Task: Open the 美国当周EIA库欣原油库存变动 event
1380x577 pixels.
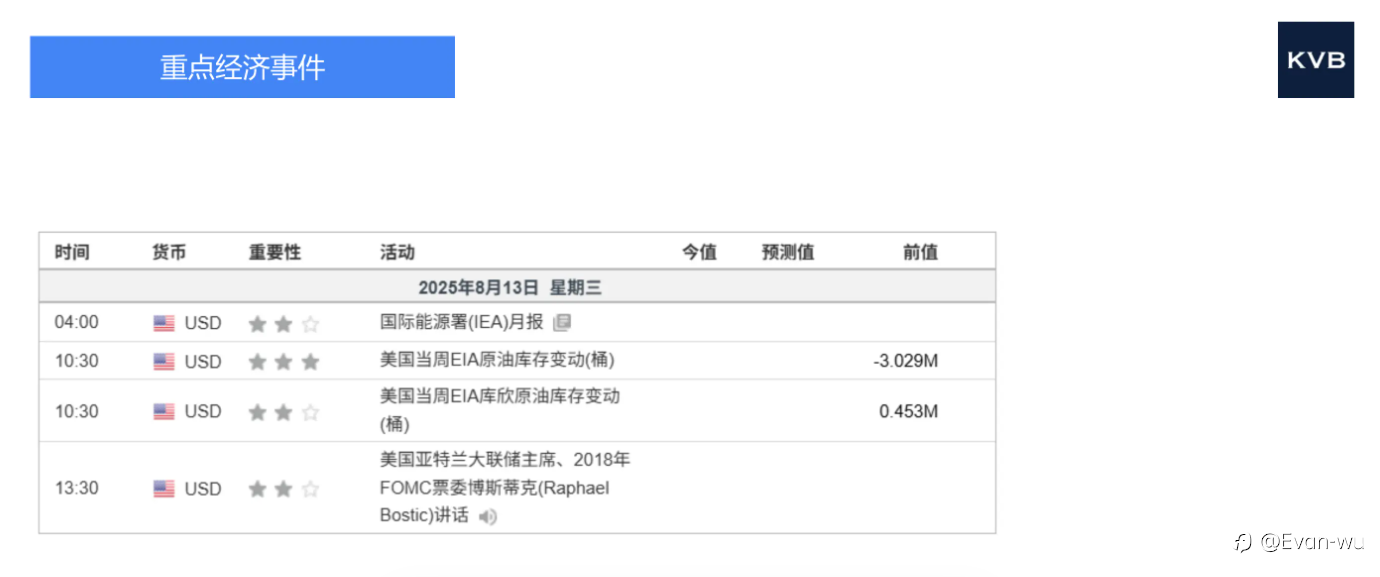Action: (x=500, y=410)
